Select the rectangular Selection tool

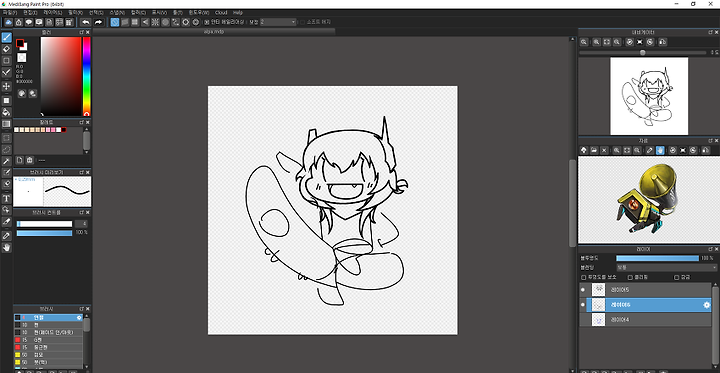6,138
